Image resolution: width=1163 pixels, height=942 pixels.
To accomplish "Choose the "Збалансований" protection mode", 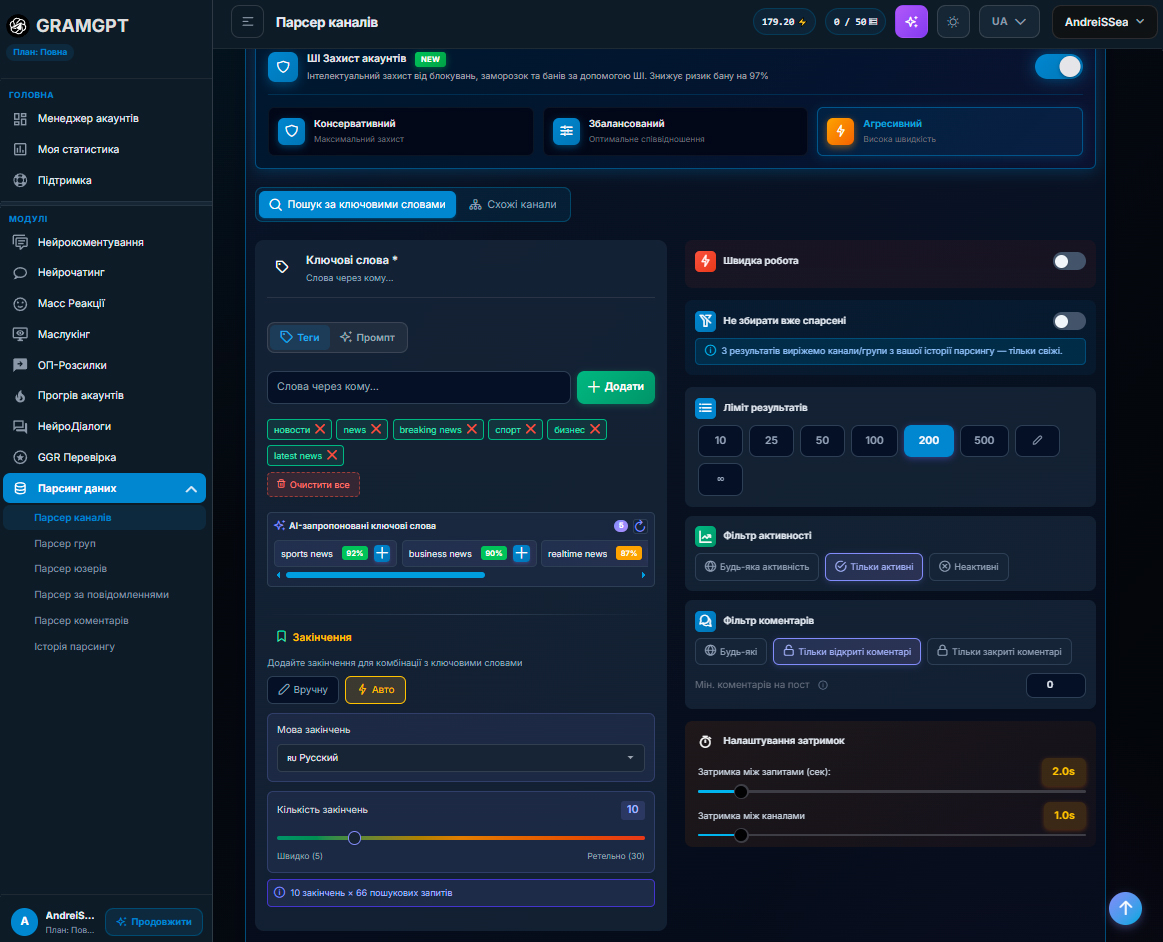I will coord(675,131).
